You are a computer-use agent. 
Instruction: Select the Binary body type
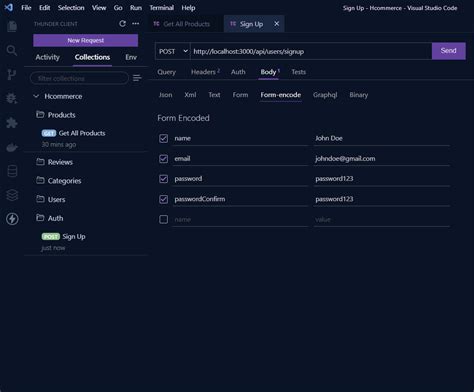pyautogui.click(x=359, y=95)
